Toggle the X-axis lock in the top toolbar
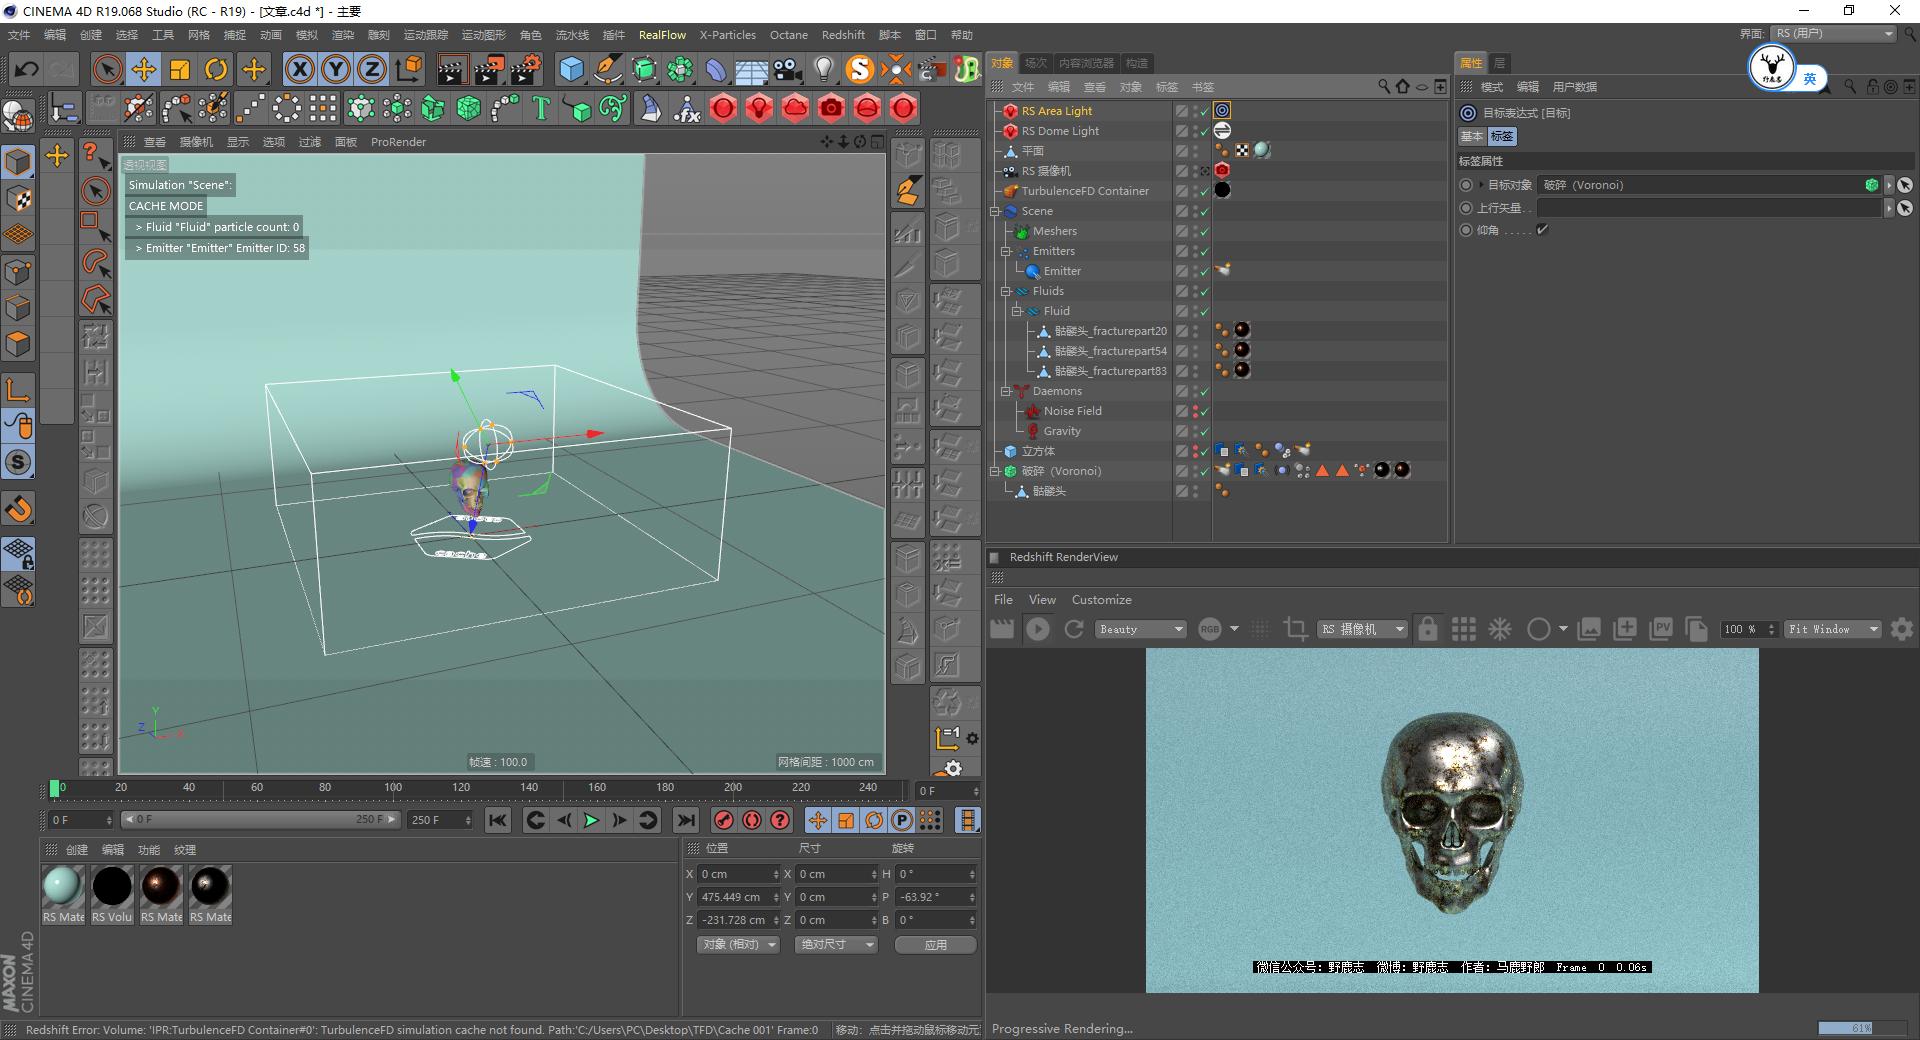Image resolution: width=1920 pixels, height=1040 pixels. (x=299, y=69)
